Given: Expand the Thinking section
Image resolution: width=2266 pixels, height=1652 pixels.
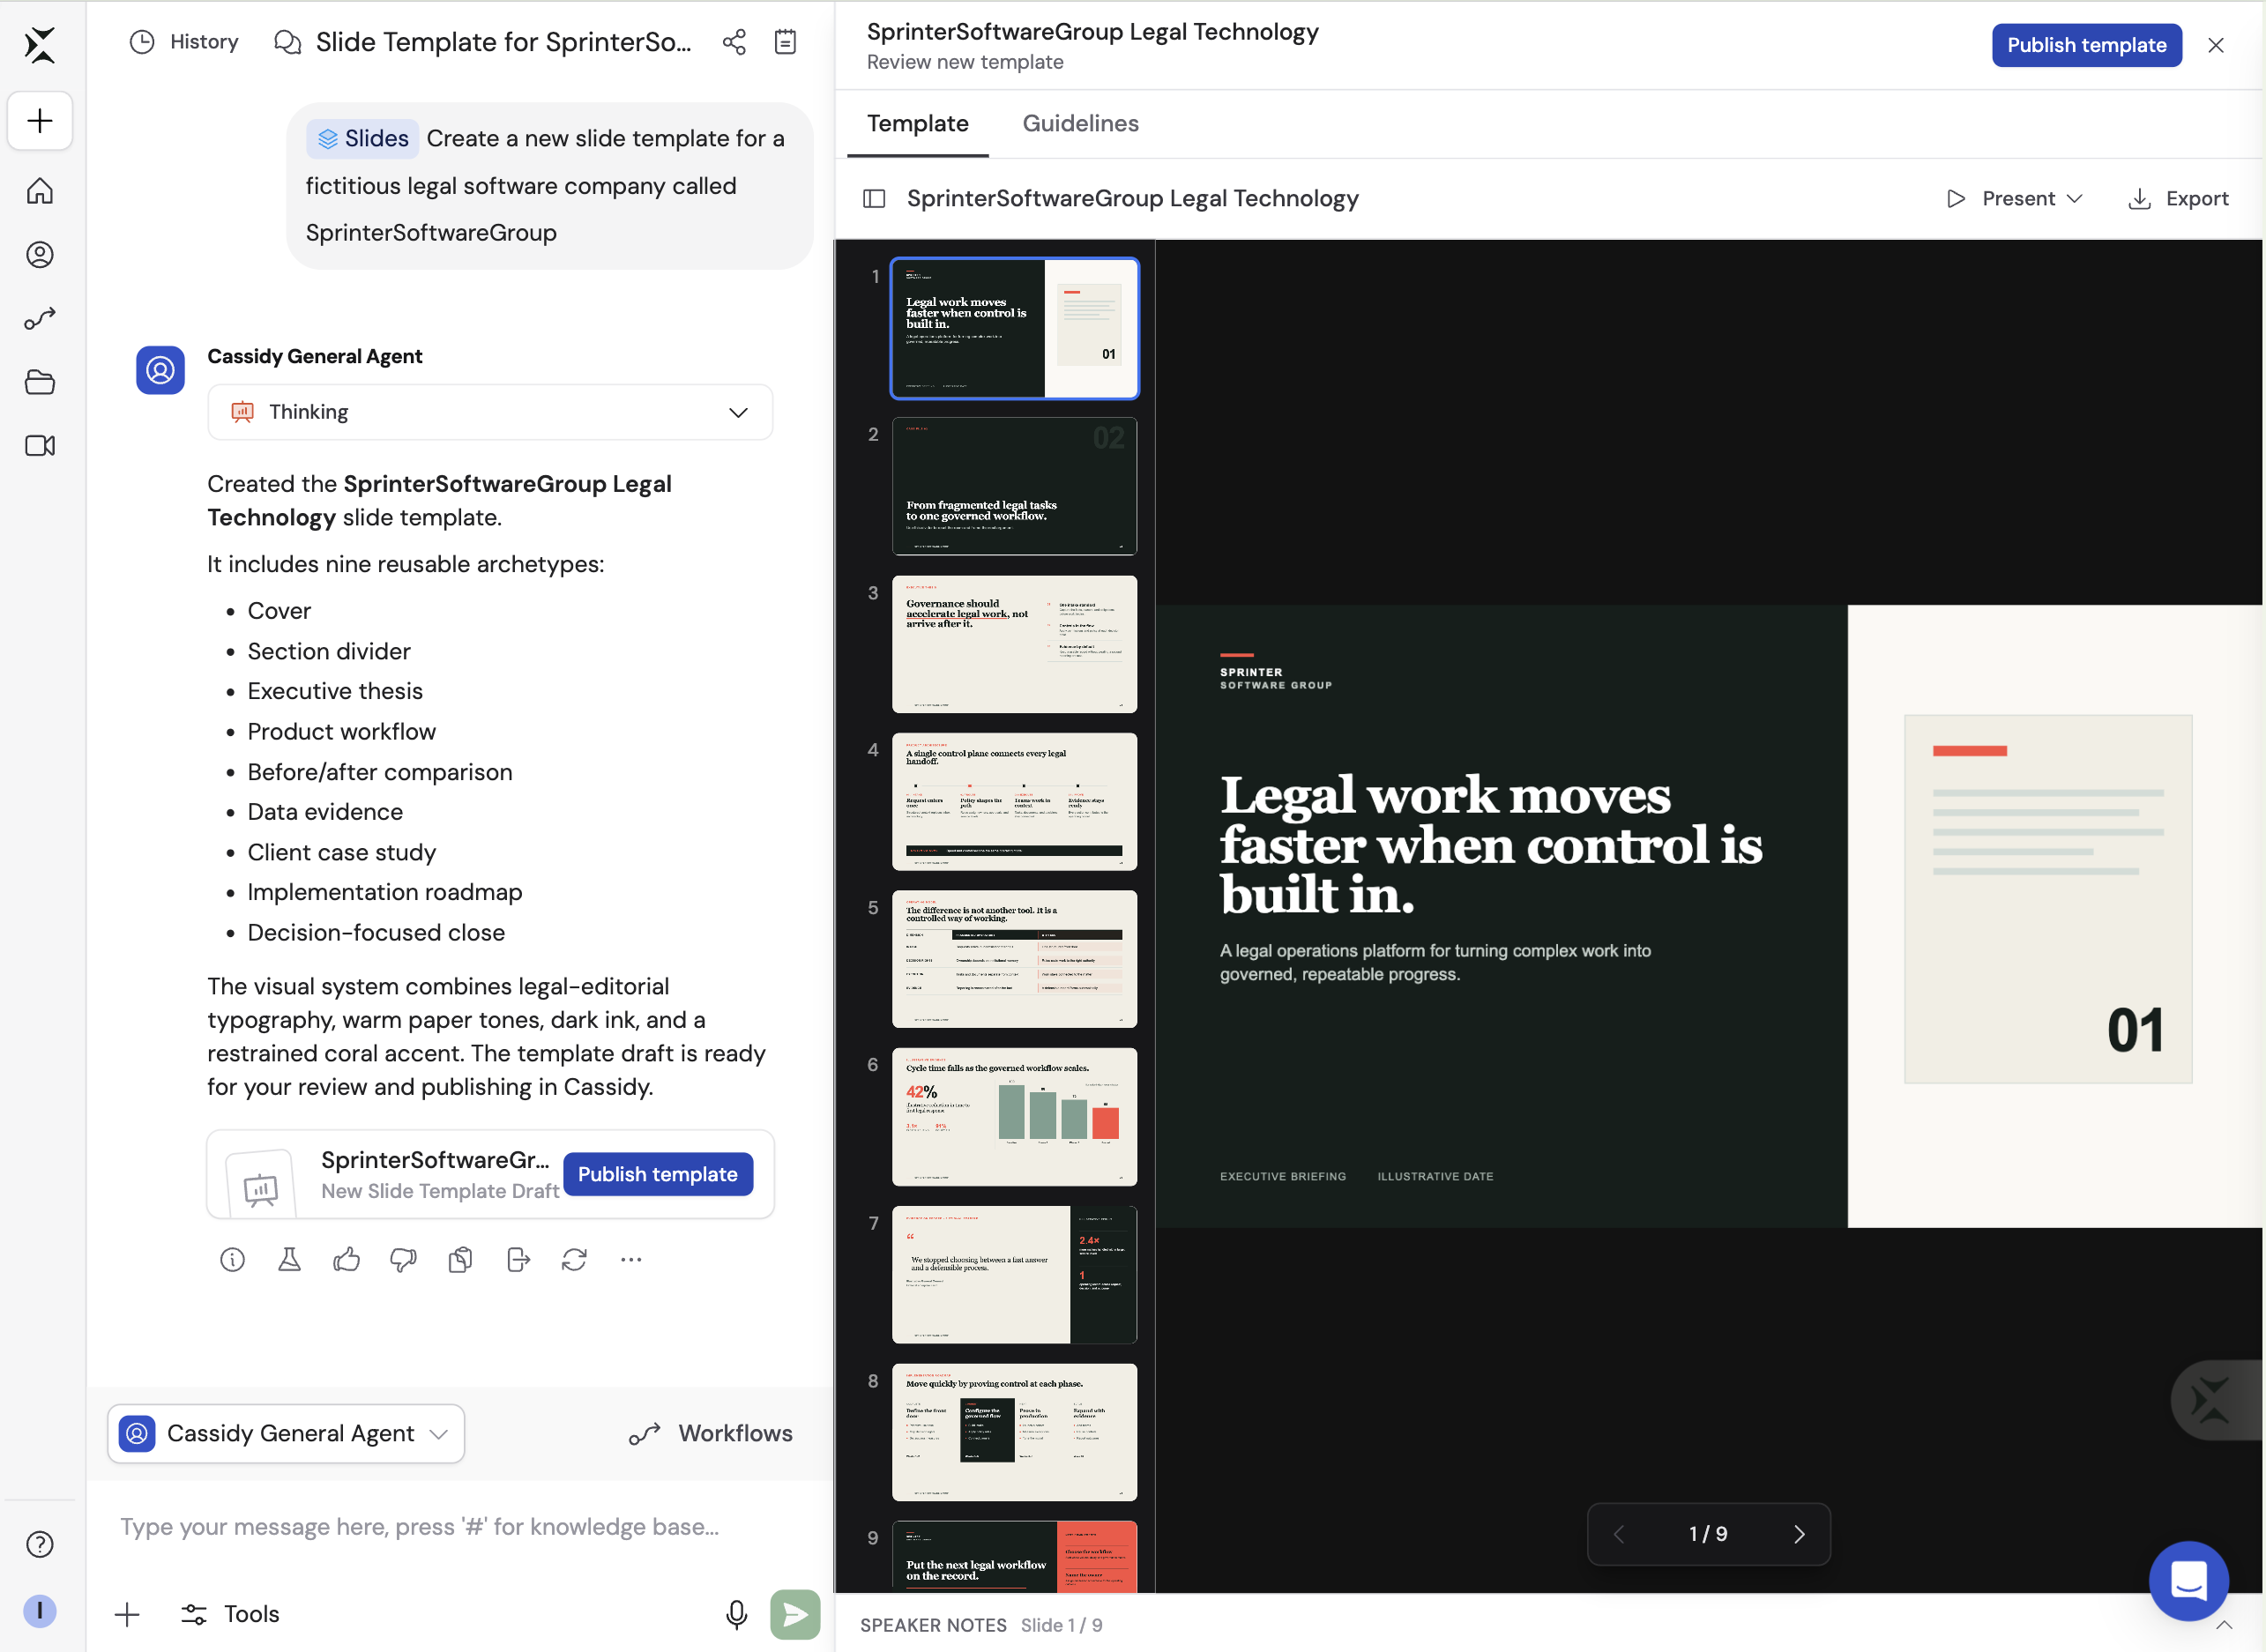Looking at the screenshot, I should tap(490, 412).
